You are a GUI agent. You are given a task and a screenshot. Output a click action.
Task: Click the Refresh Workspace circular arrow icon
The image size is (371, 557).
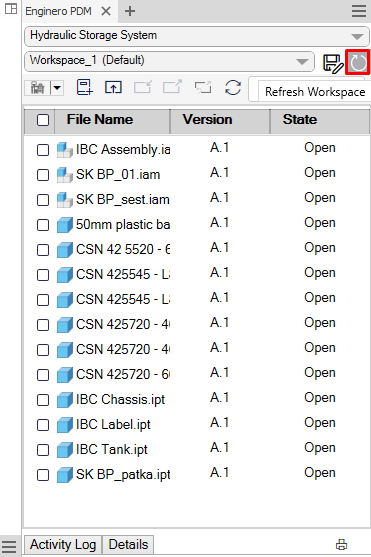click(x=358, y=63)
